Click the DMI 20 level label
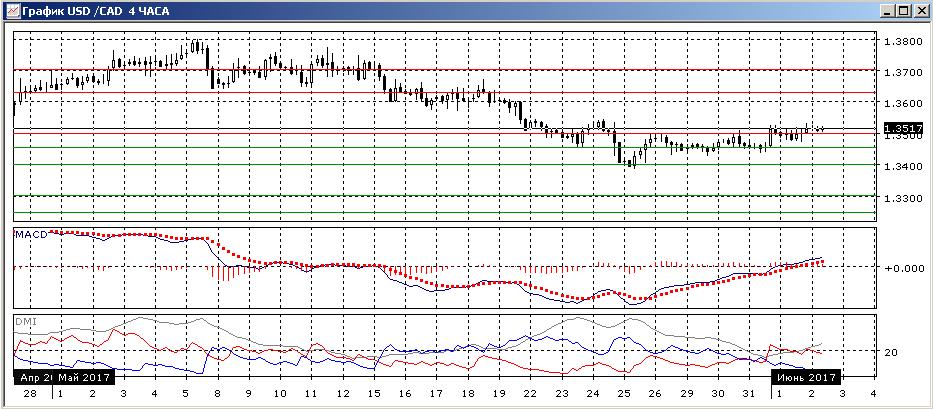The width and height of the screenshot is (933, 409). pyautogui.click(x=893, y=352)
